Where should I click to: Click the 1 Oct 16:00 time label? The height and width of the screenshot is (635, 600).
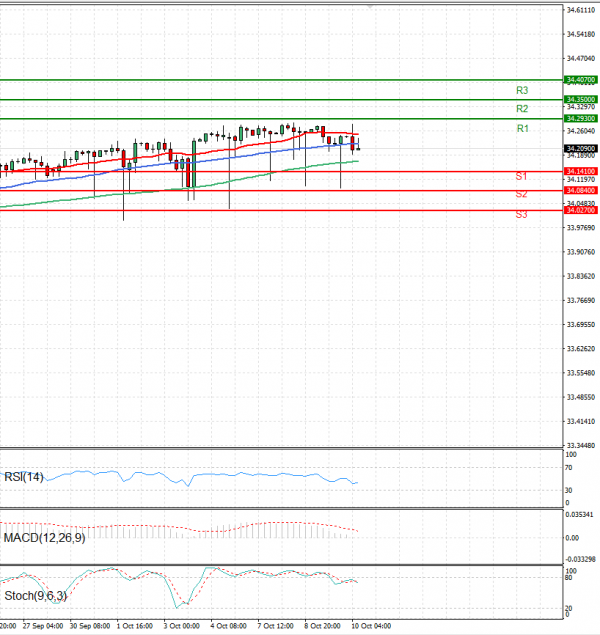click(x=134, y=626)
